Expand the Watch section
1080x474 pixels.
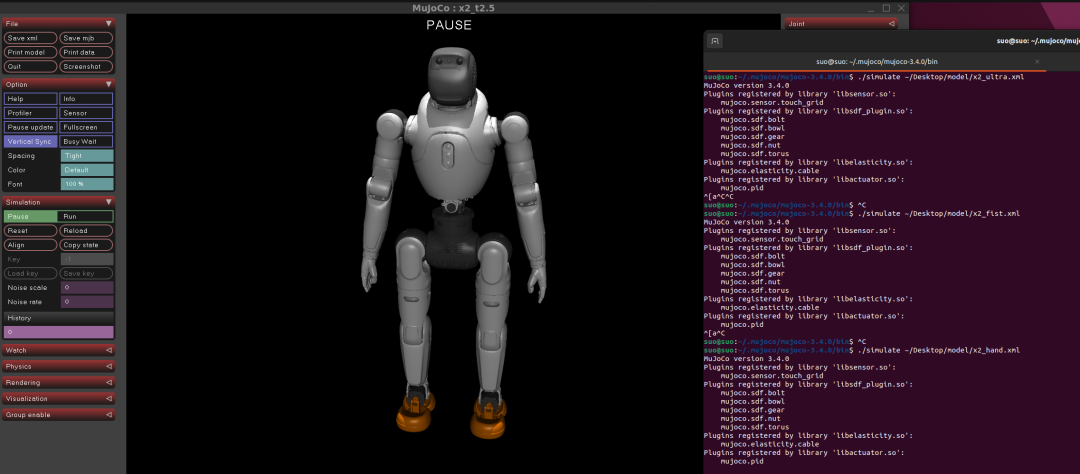coord(59,350)
